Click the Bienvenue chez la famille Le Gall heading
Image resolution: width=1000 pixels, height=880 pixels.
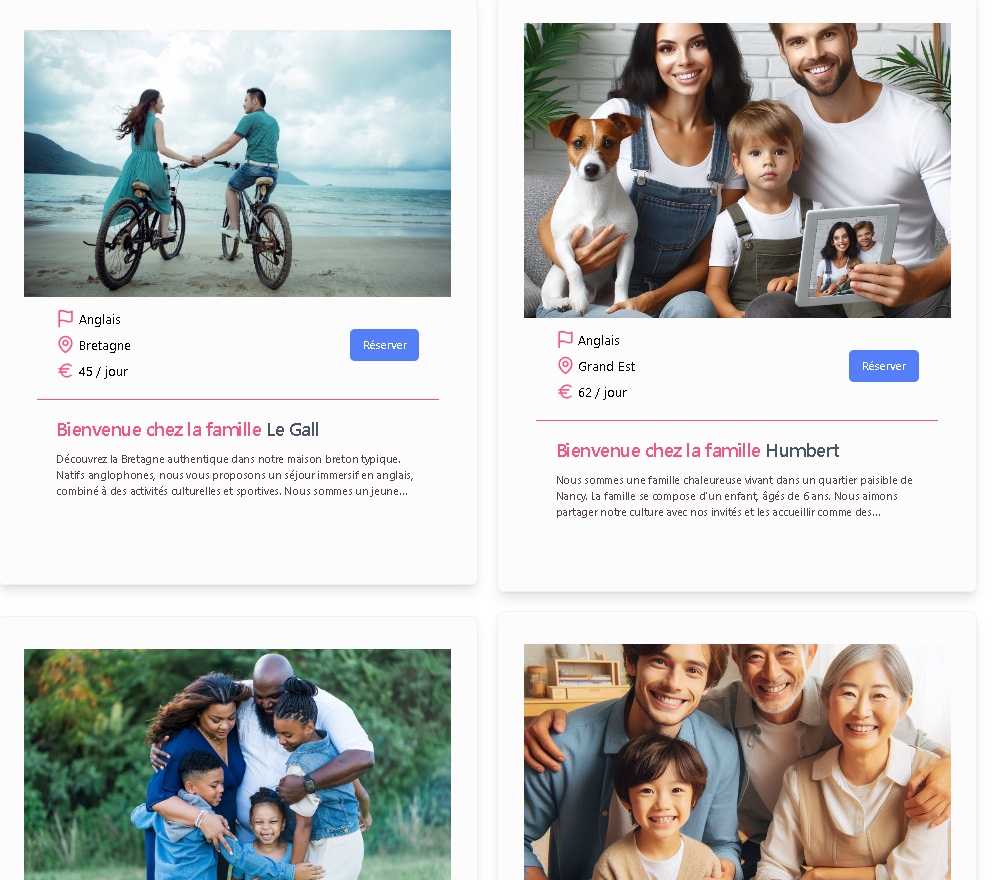tap(188, 430)
